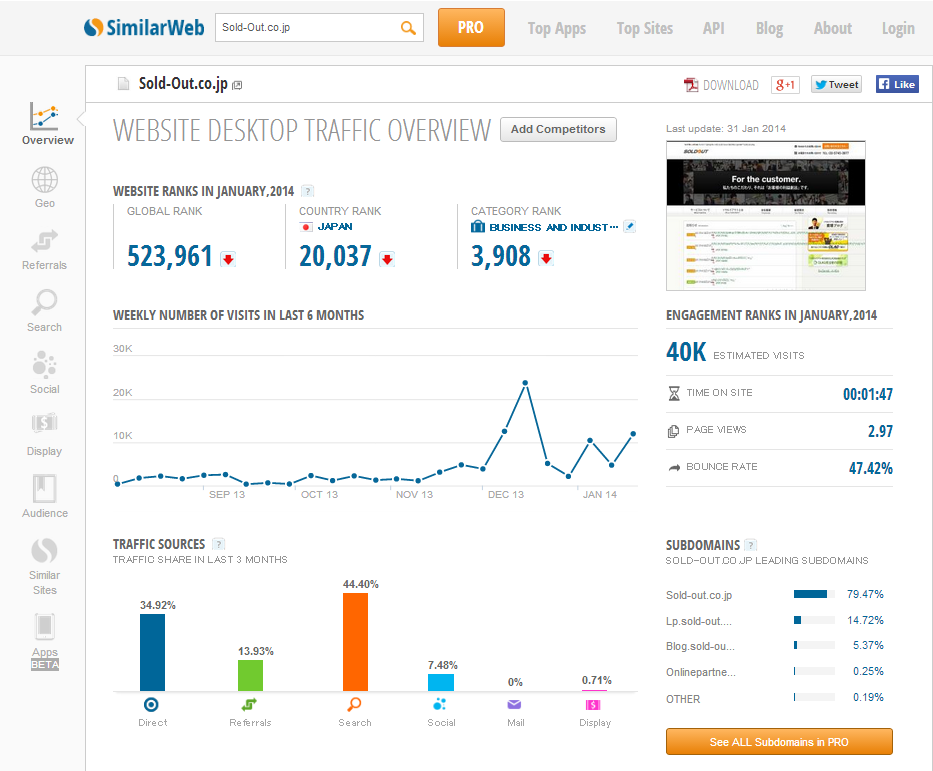933x771 pixels.
Task: Go to Referrals in the sidebar
Action: tap(45, 249)
